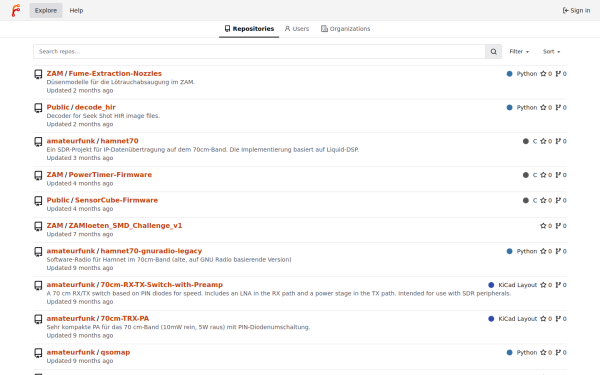This screenshot has width=600, height=375.
Task: Click repo icon beside 70cm-TRX-PA
Action: 38,319
